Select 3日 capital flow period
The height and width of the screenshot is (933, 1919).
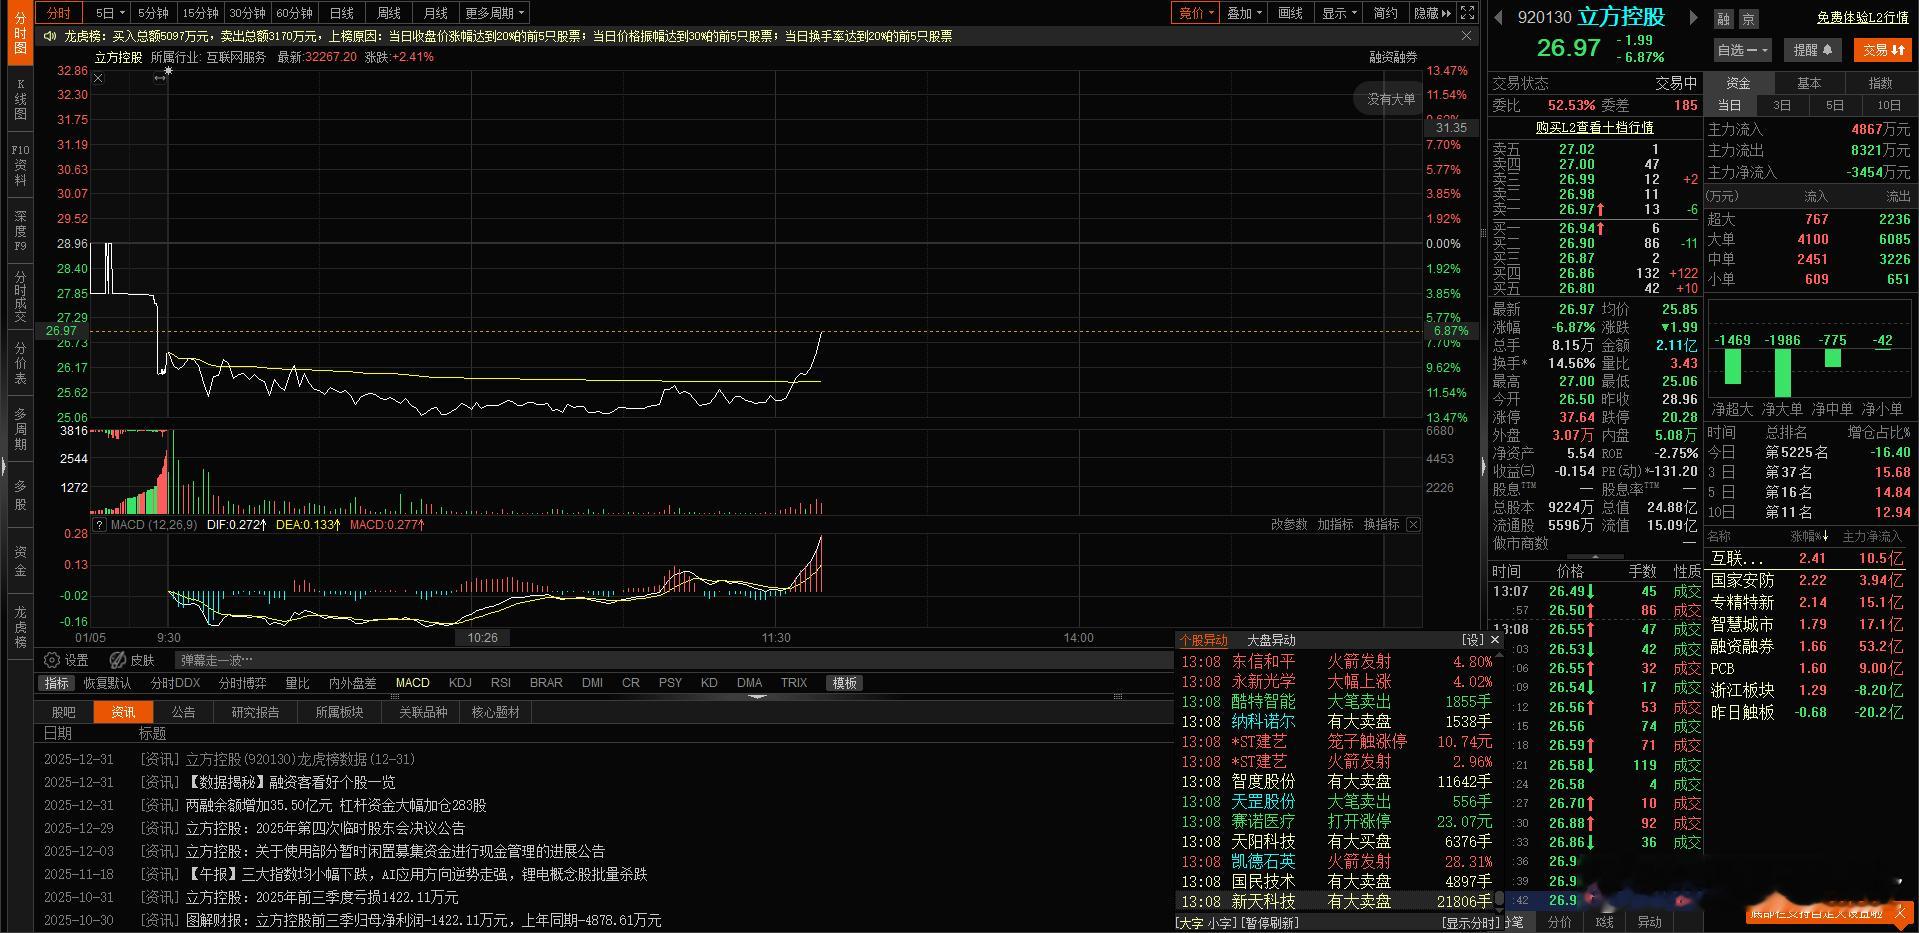pos(1782,105)
